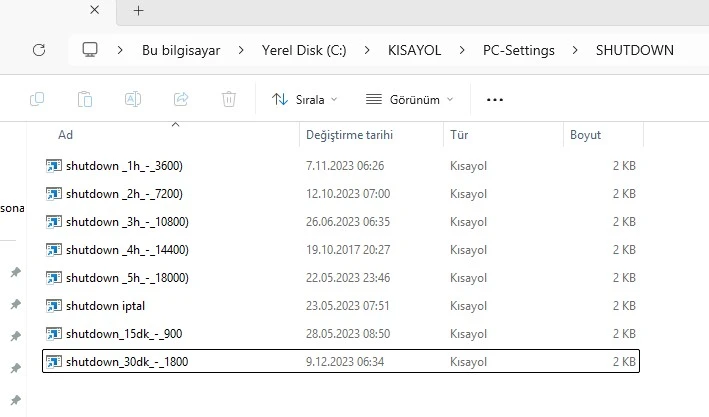Screen dimensions: 709x417
Task: Select file name shutdown _4h_-_14400)
Action: tap(127, 250)
